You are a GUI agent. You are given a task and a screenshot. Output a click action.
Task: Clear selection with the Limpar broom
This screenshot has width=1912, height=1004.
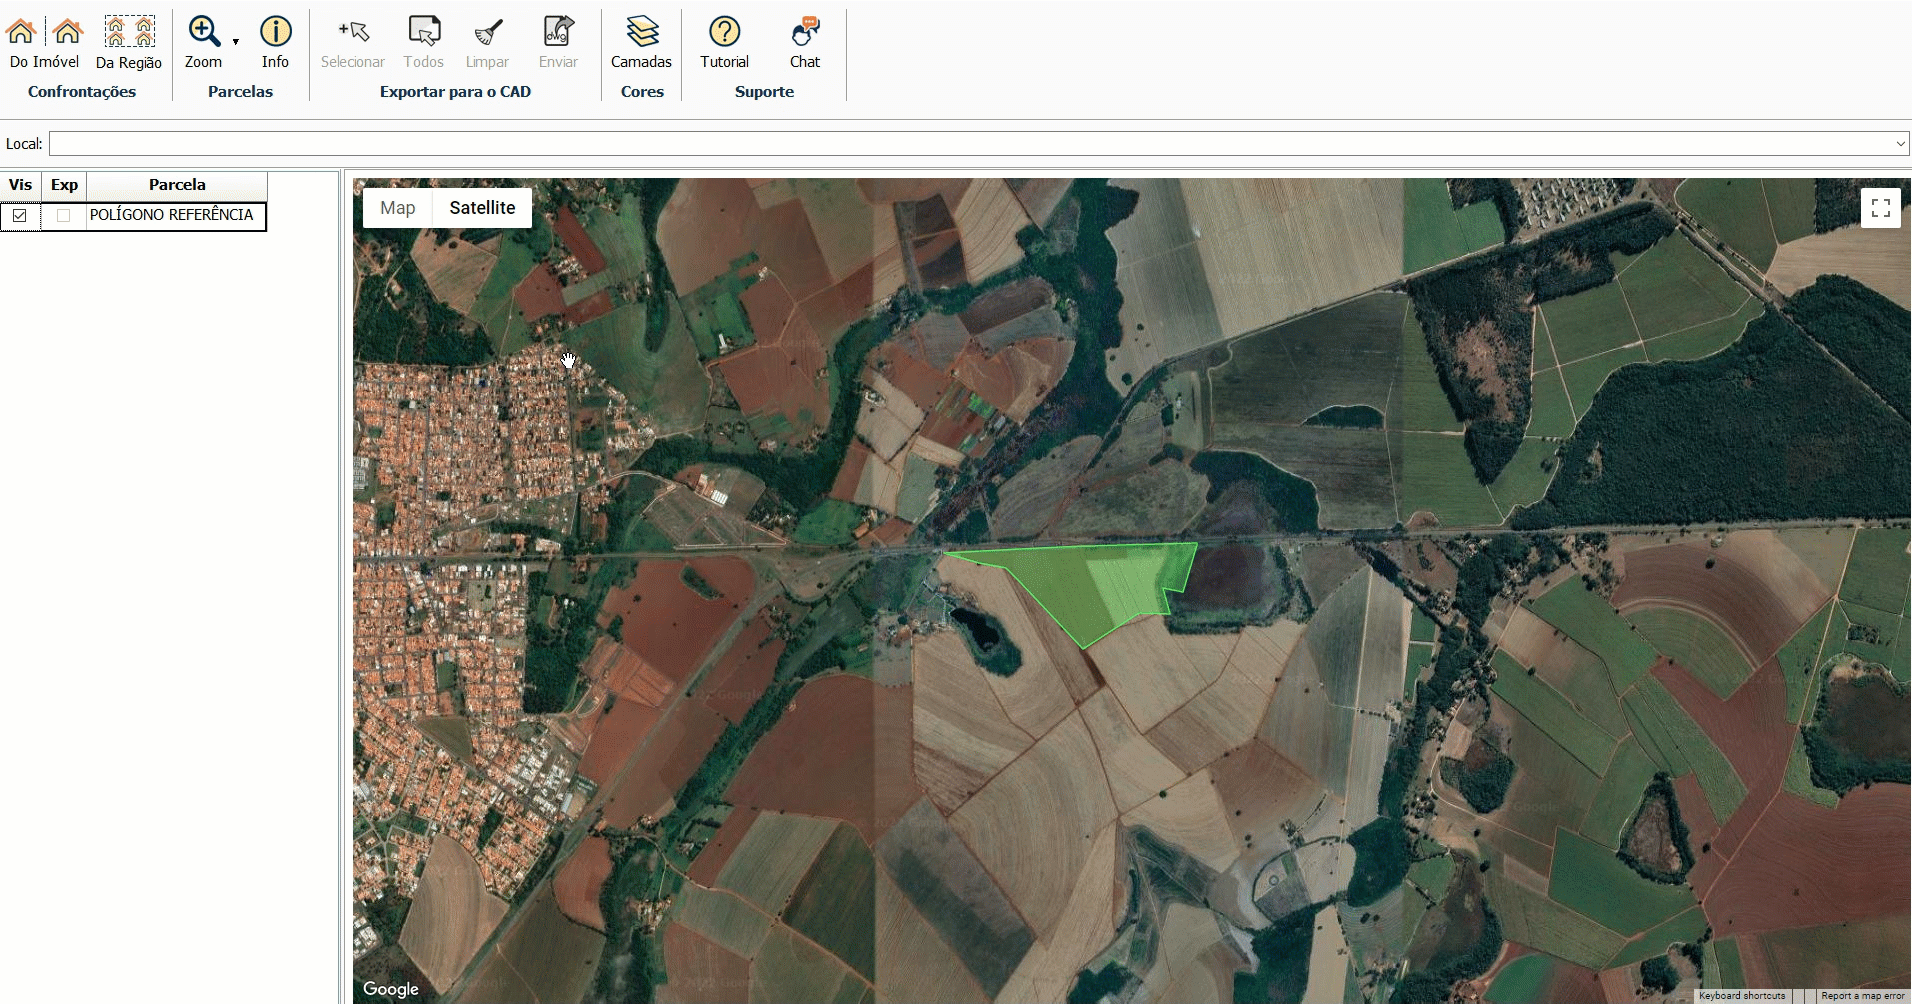[487, 33]
